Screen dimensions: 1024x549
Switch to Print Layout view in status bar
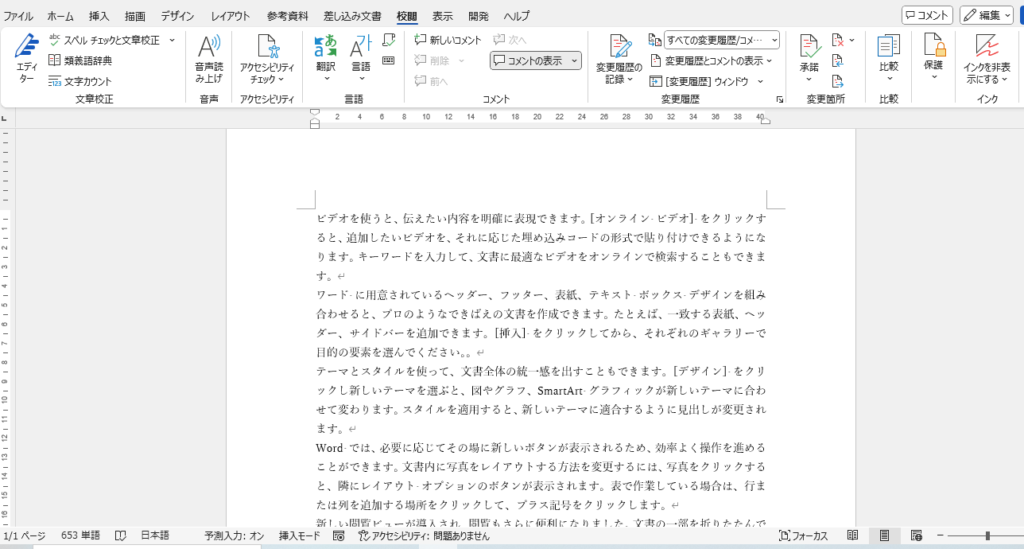pyautogui.click(x=884, y=535)
